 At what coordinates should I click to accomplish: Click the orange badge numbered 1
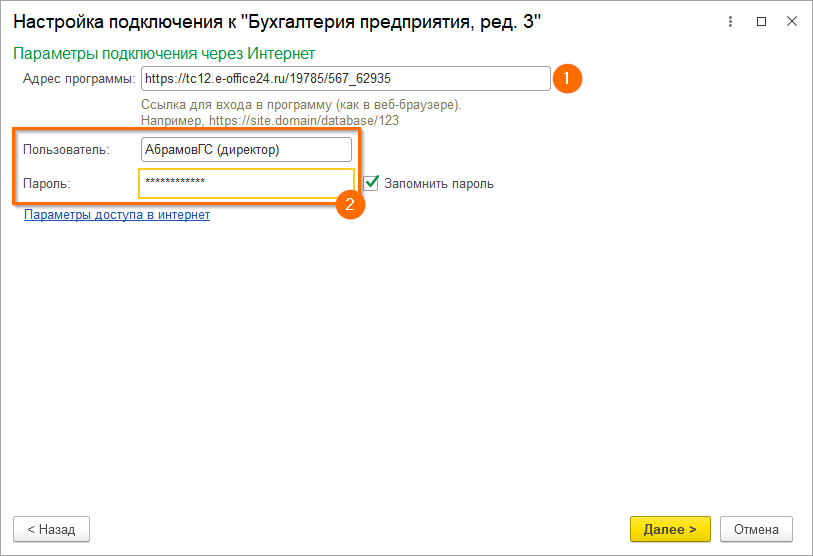(567, 79)
